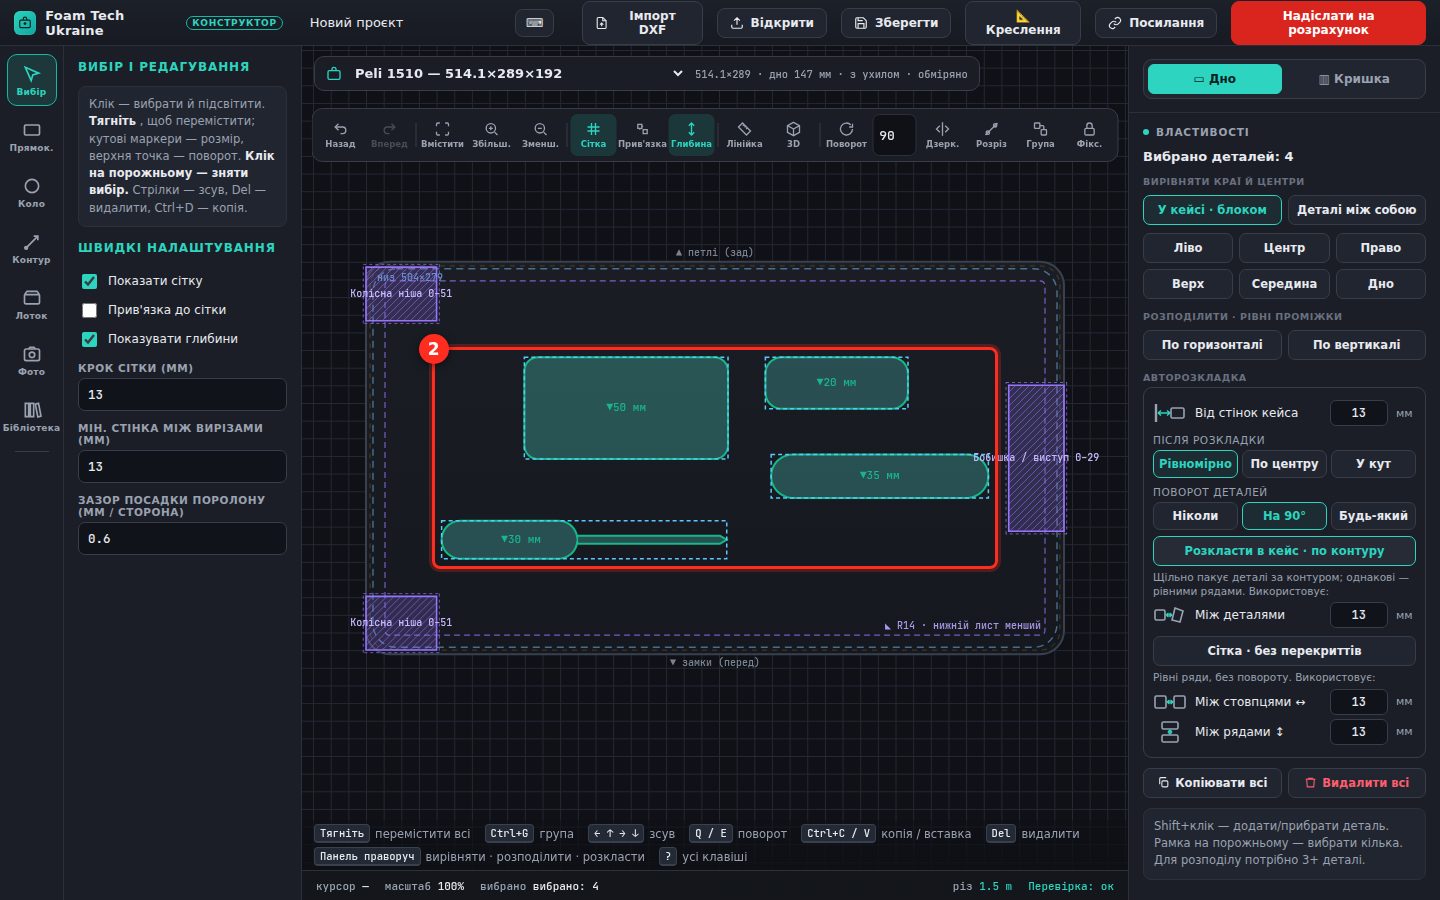Zoom in with the Збільш. icon
This screenshot has height=900, width=1440.
coord(491,135)
